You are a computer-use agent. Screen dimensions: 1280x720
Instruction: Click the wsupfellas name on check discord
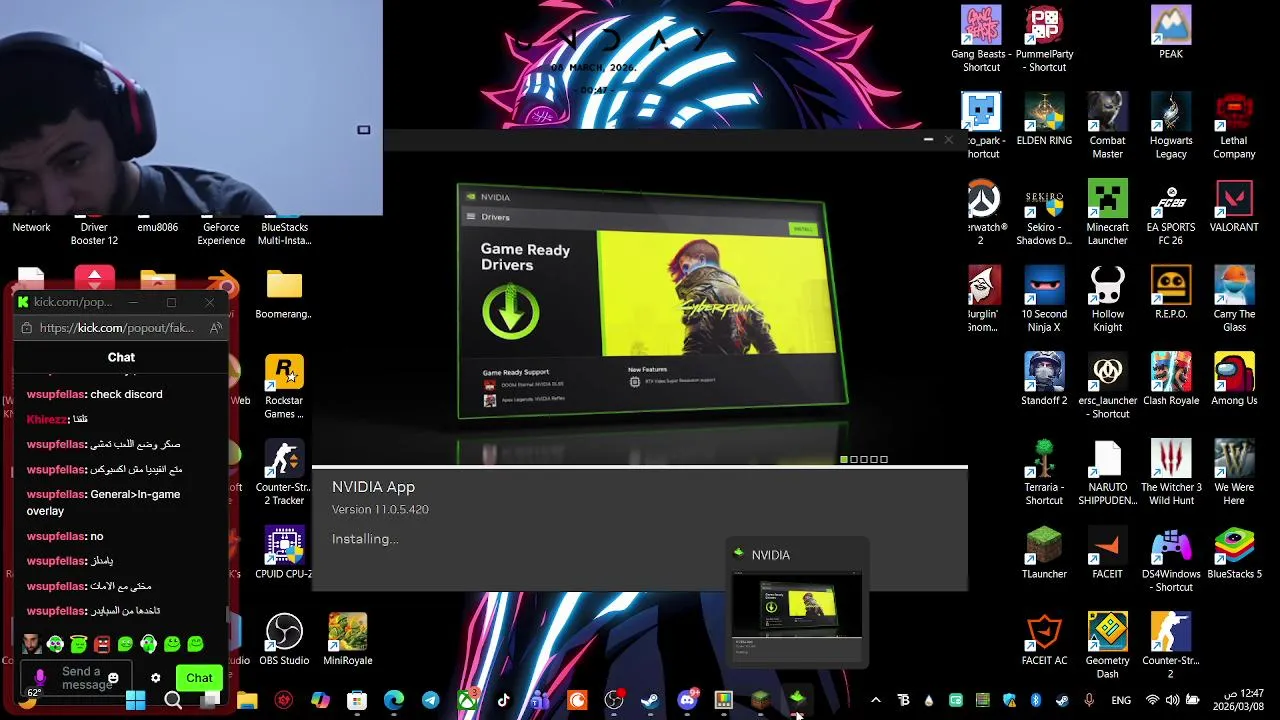(x=56, y=394)
